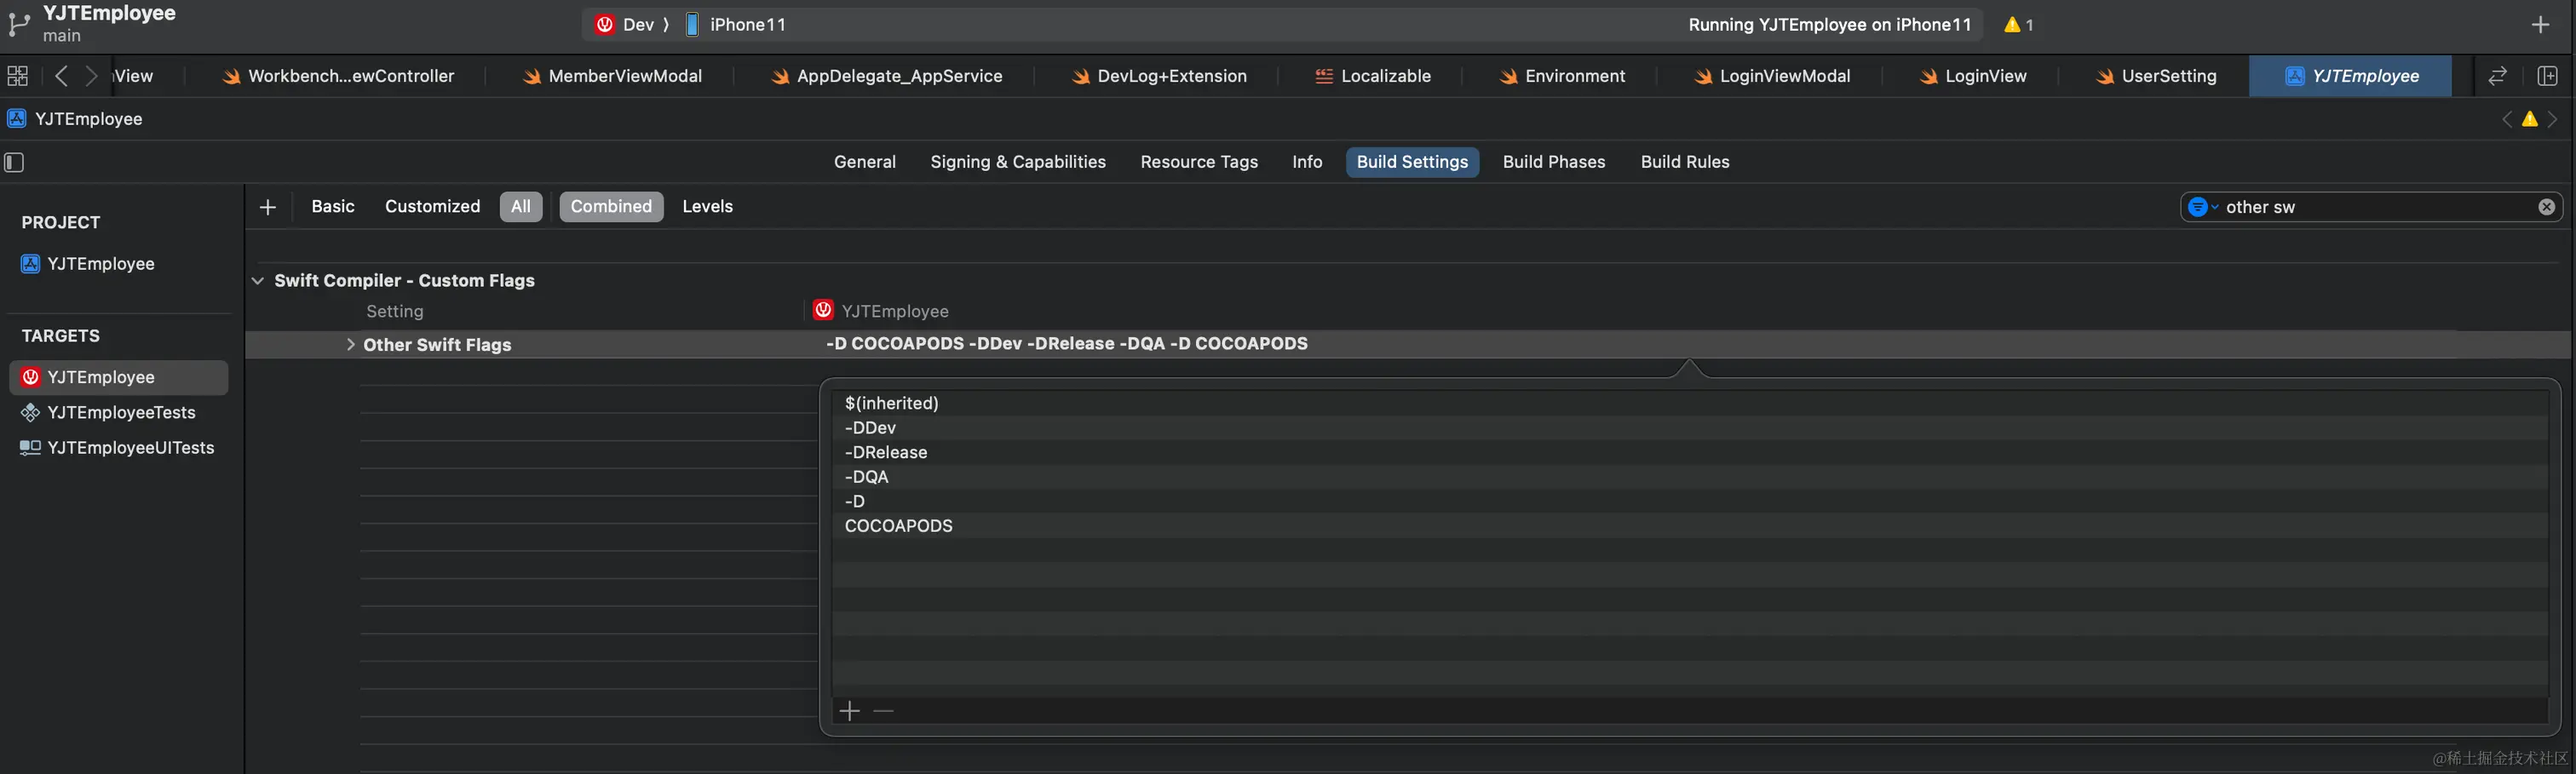Click the swap review arrows icon
The image size is (2576, 774).
2497,76
